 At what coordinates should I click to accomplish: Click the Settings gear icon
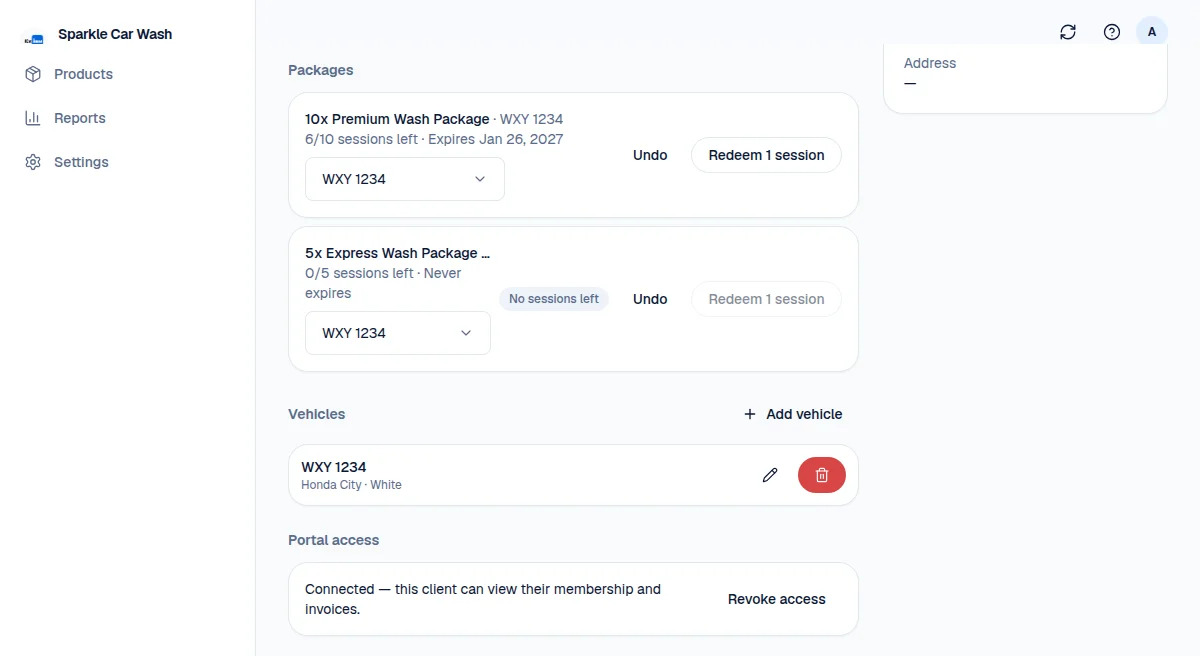[x=33, y=162]
